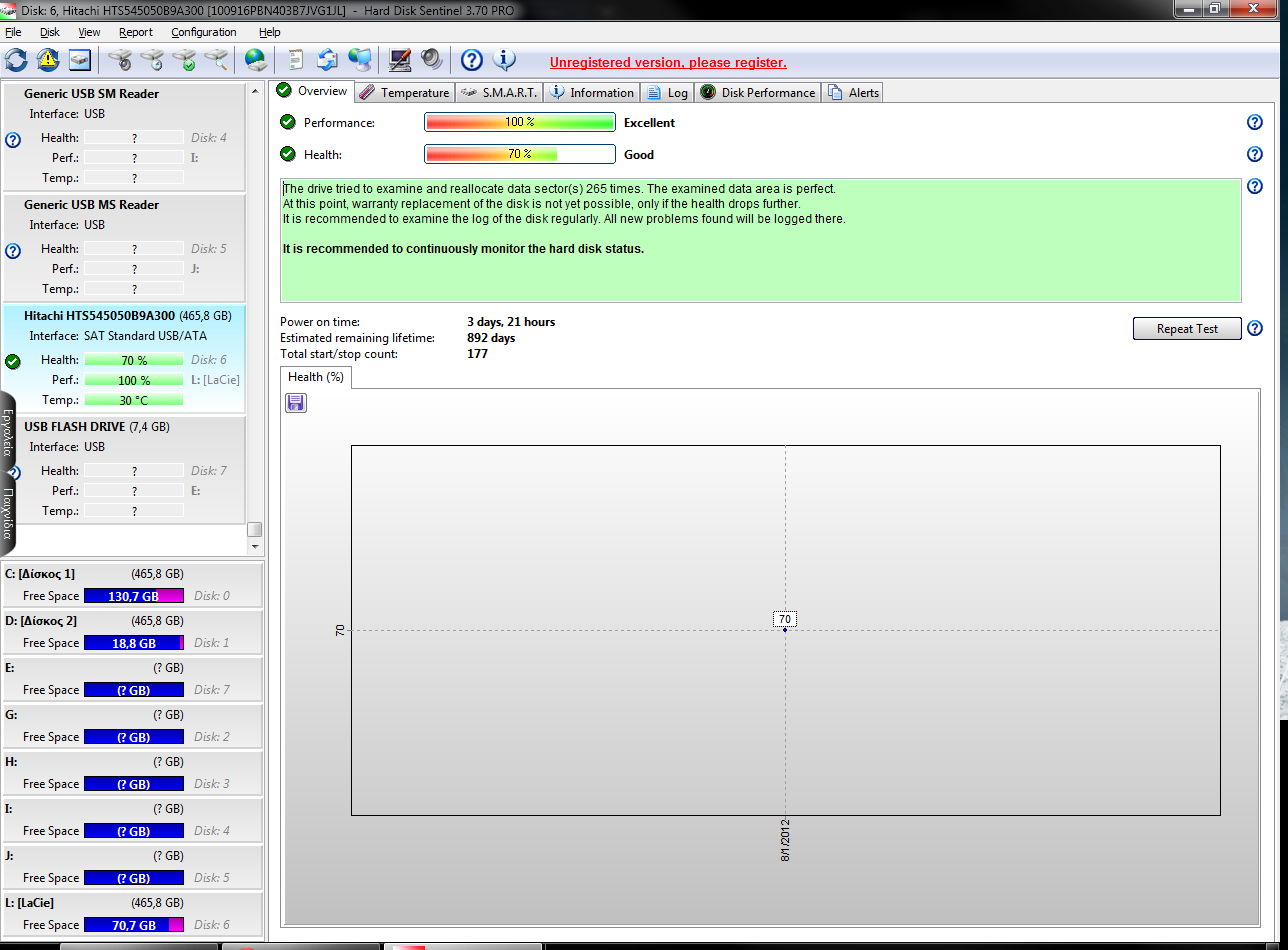Image resolution: width=1288 pixels, height=950 pixels.
Task: Click the disk with stethoscope test icon
Action: 121,60
